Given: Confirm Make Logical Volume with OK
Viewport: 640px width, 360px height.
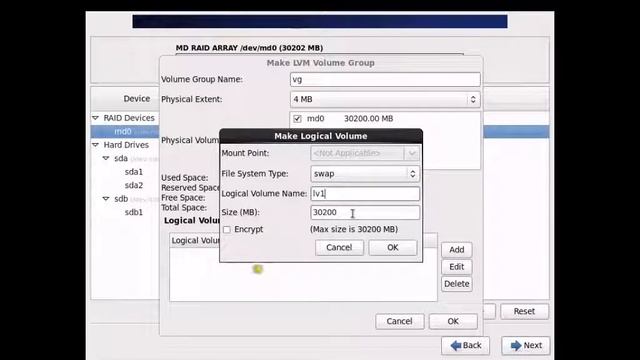Looking at the screenshot, I should click(393, 248).
